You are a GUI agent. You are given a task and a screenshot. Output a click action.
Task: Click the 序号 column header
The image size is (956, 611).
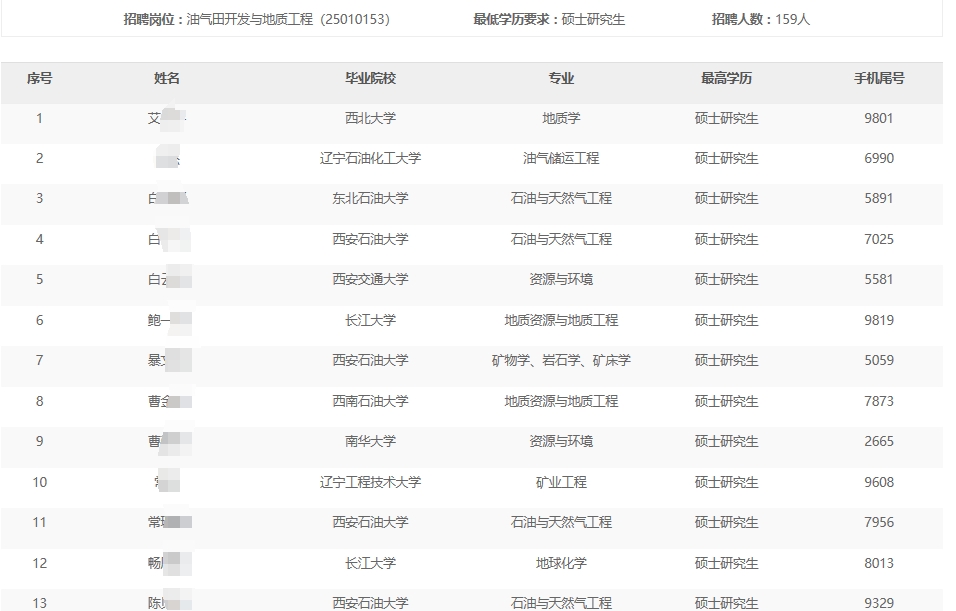(40, 78)
